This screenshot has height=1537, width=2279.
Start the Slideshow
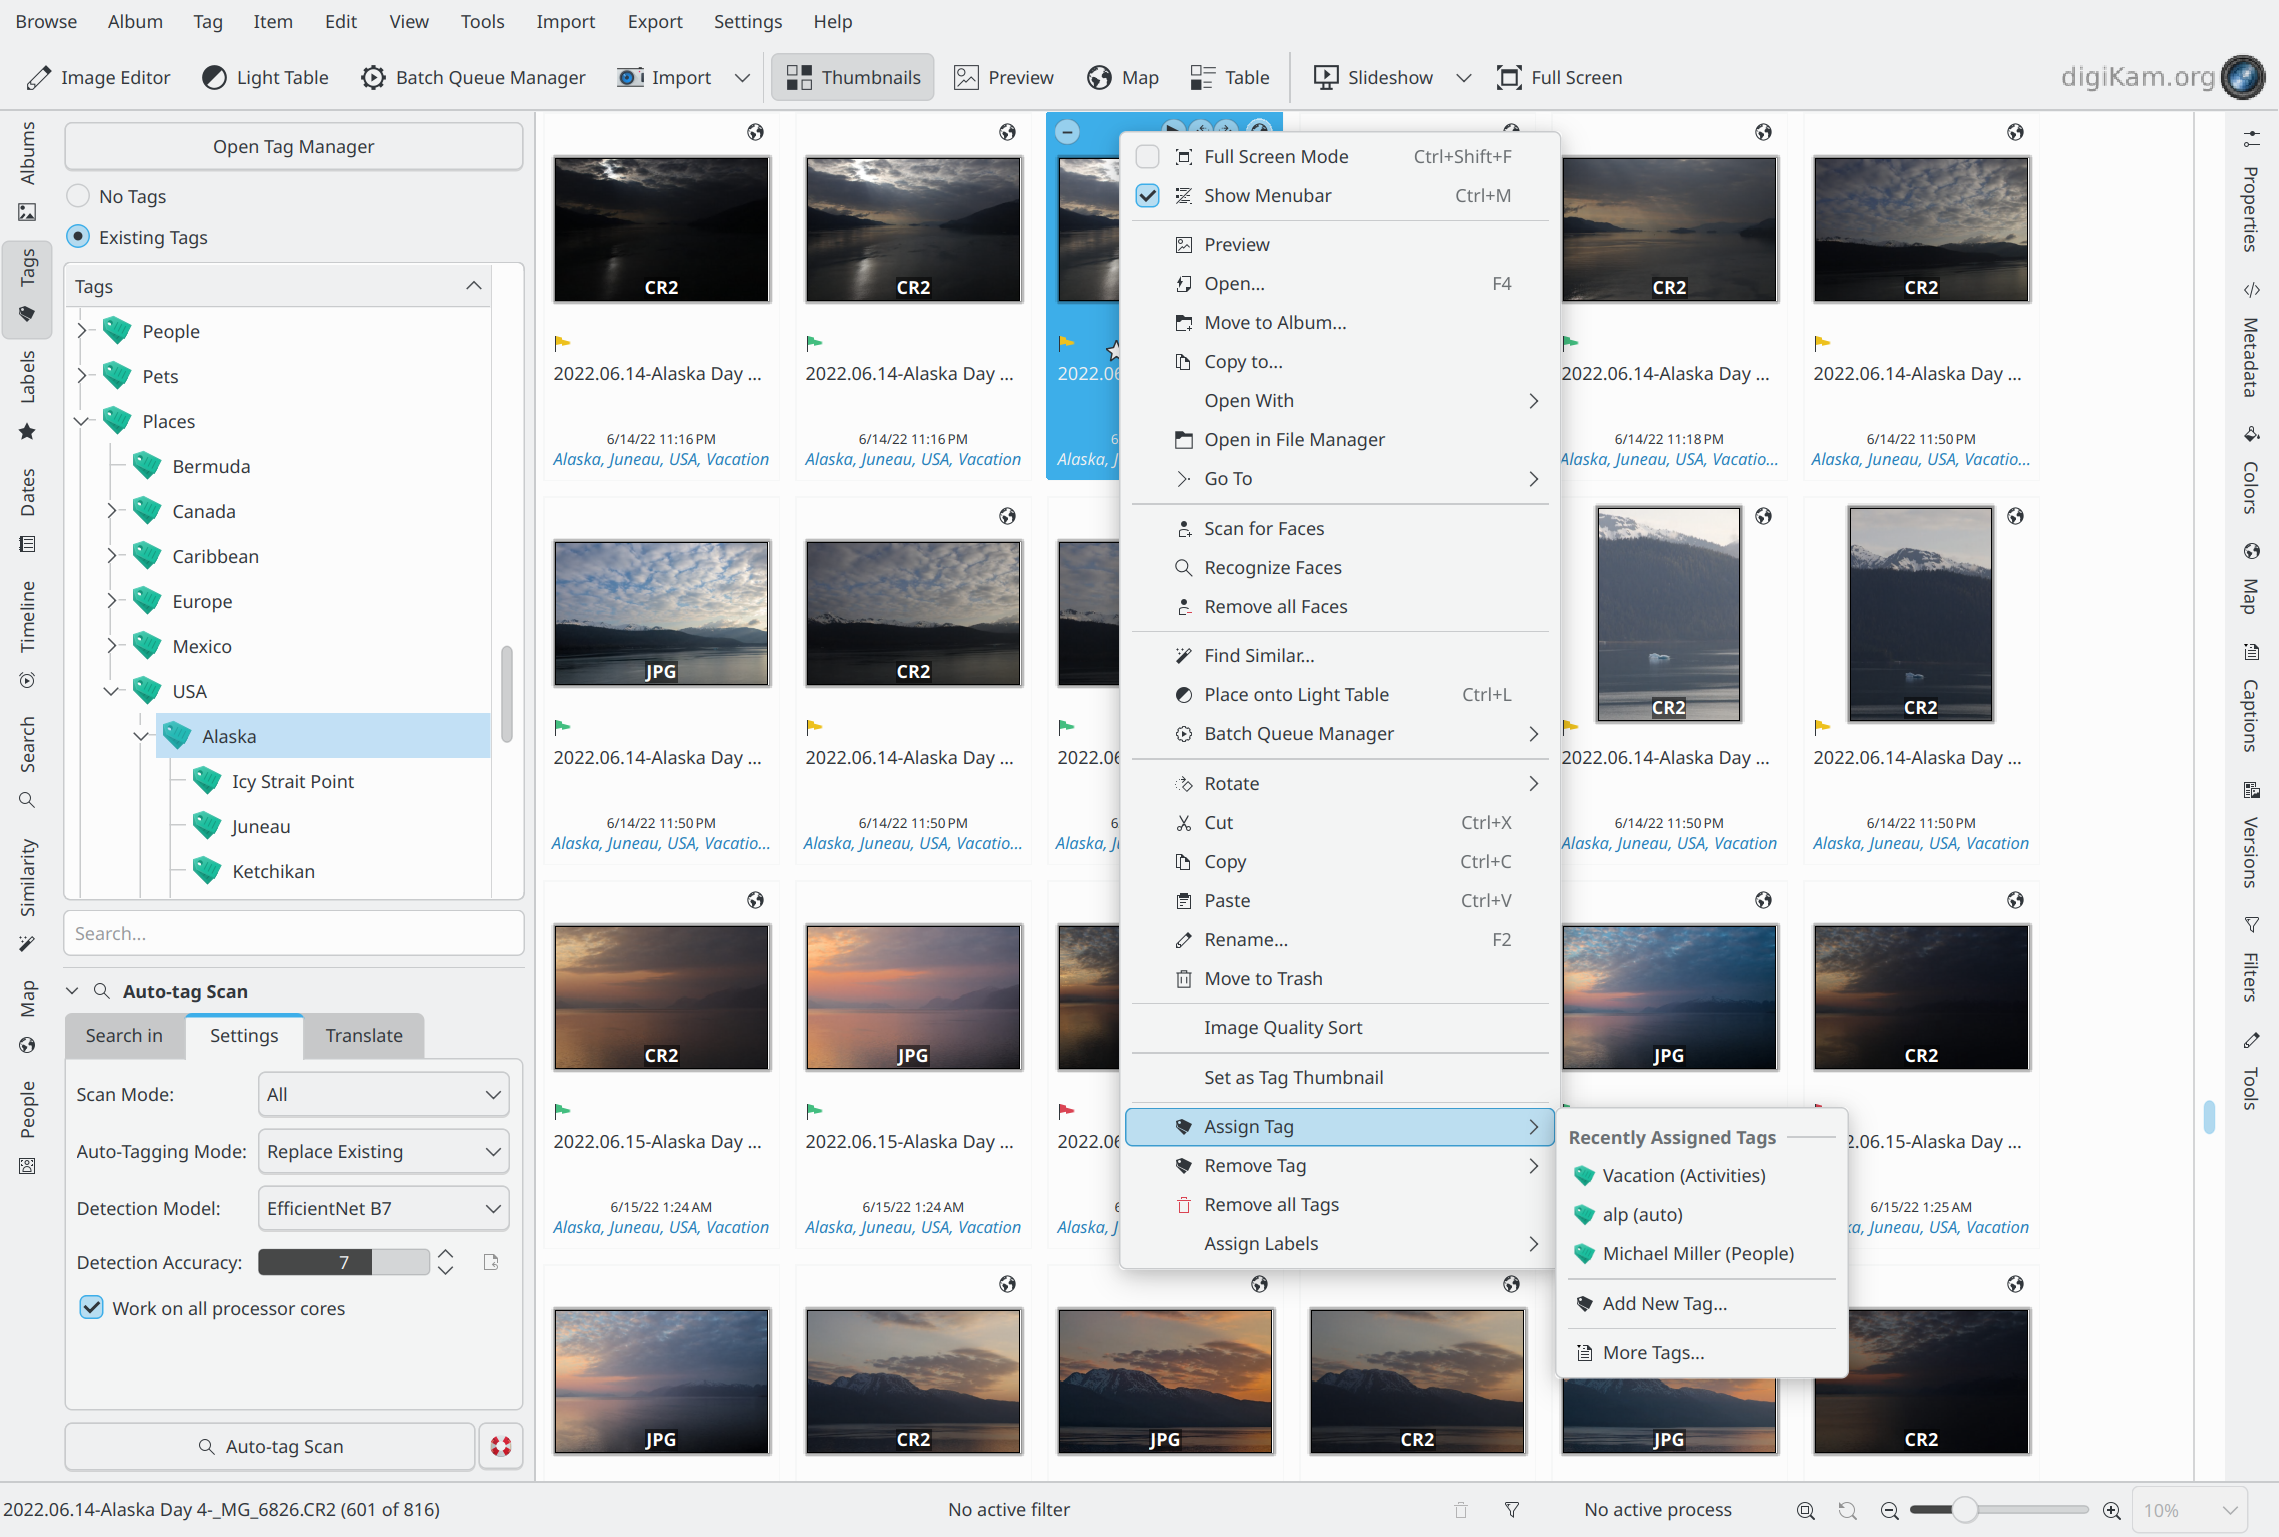click(1373, 77)
